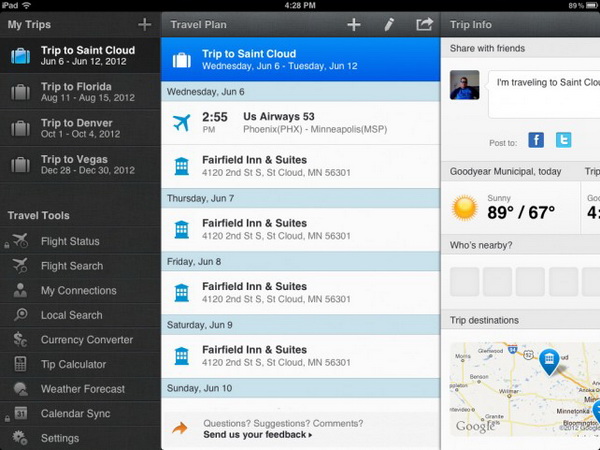The height and width of the screenshot is (450, 600).
Task: Open Currency Converter label
Action: pyautogui.click(x=87, y=340)
